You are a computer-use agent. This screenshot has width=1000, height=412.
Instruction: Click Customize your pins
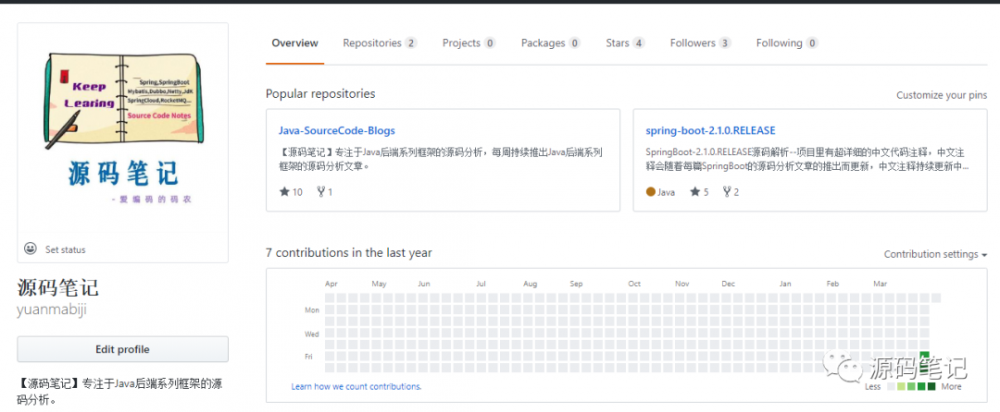click(x=941, y=96)
